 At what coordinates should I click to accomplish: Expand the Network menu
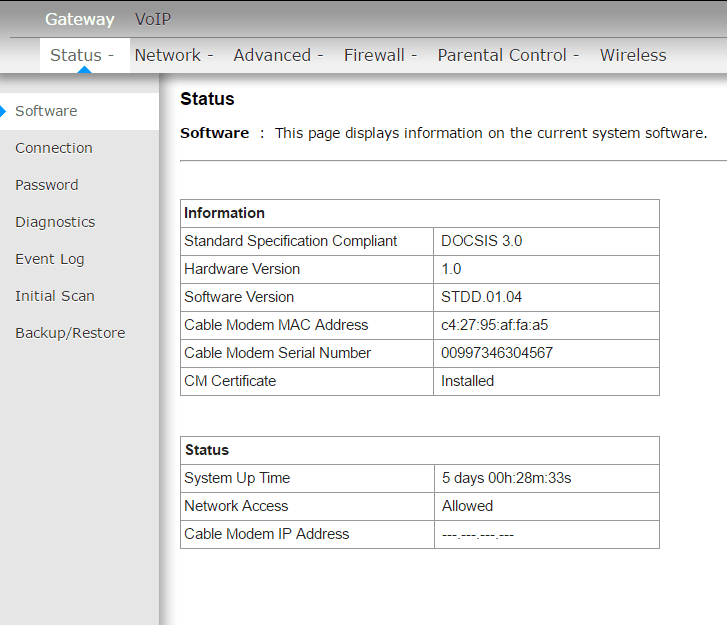[174, 56]
